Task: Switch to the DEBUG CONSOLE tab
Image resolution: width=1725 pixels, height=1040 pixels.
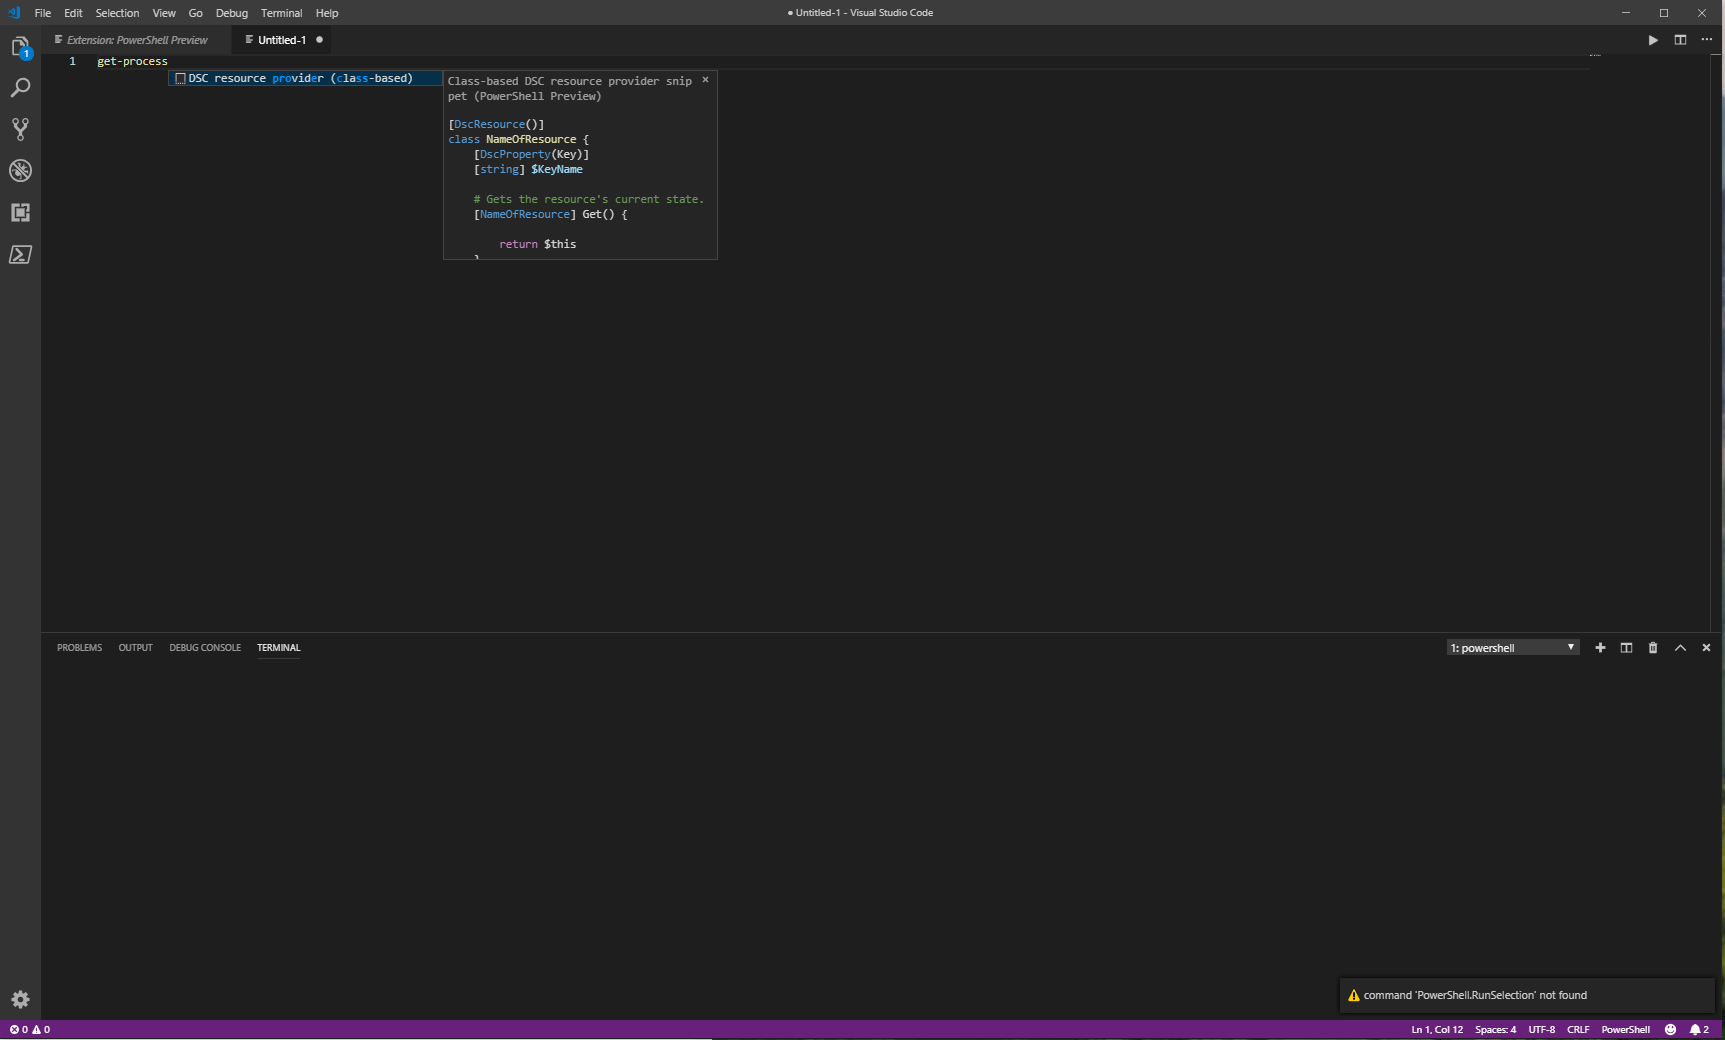Action: [204, 648]
